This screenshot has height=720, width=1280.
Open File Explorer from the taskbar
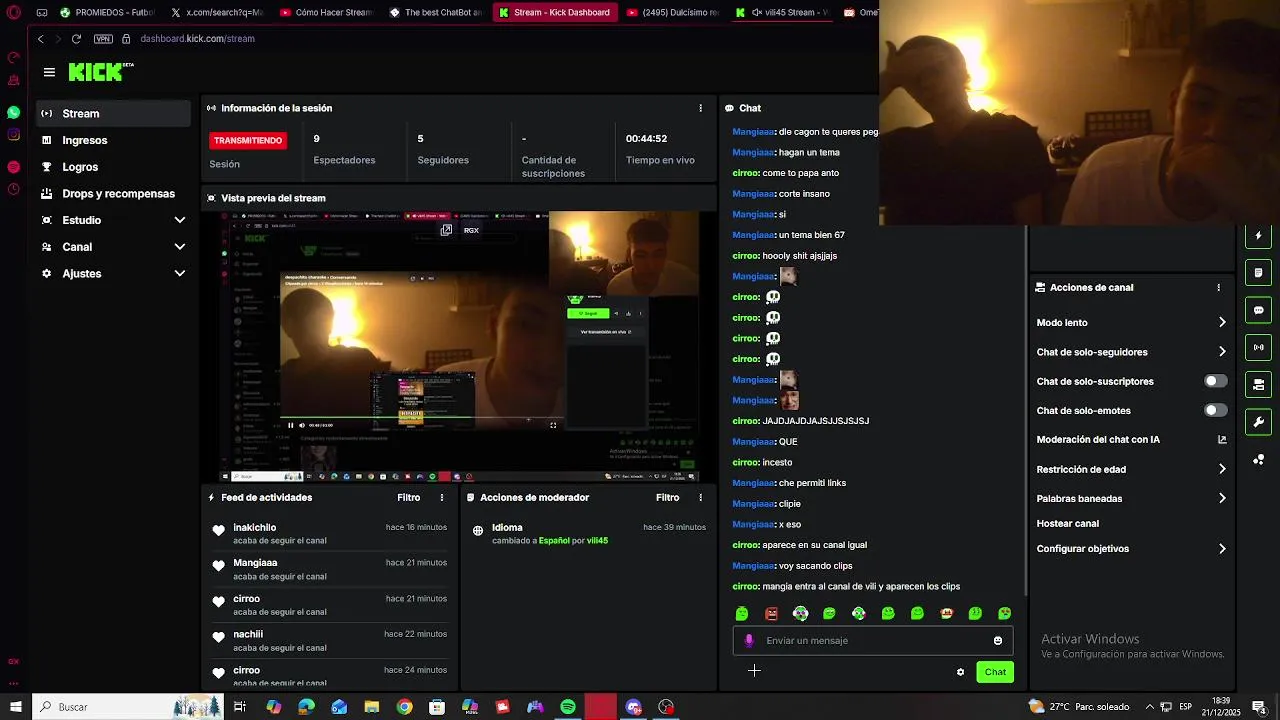pyautogui.click(x=371, y=707)
